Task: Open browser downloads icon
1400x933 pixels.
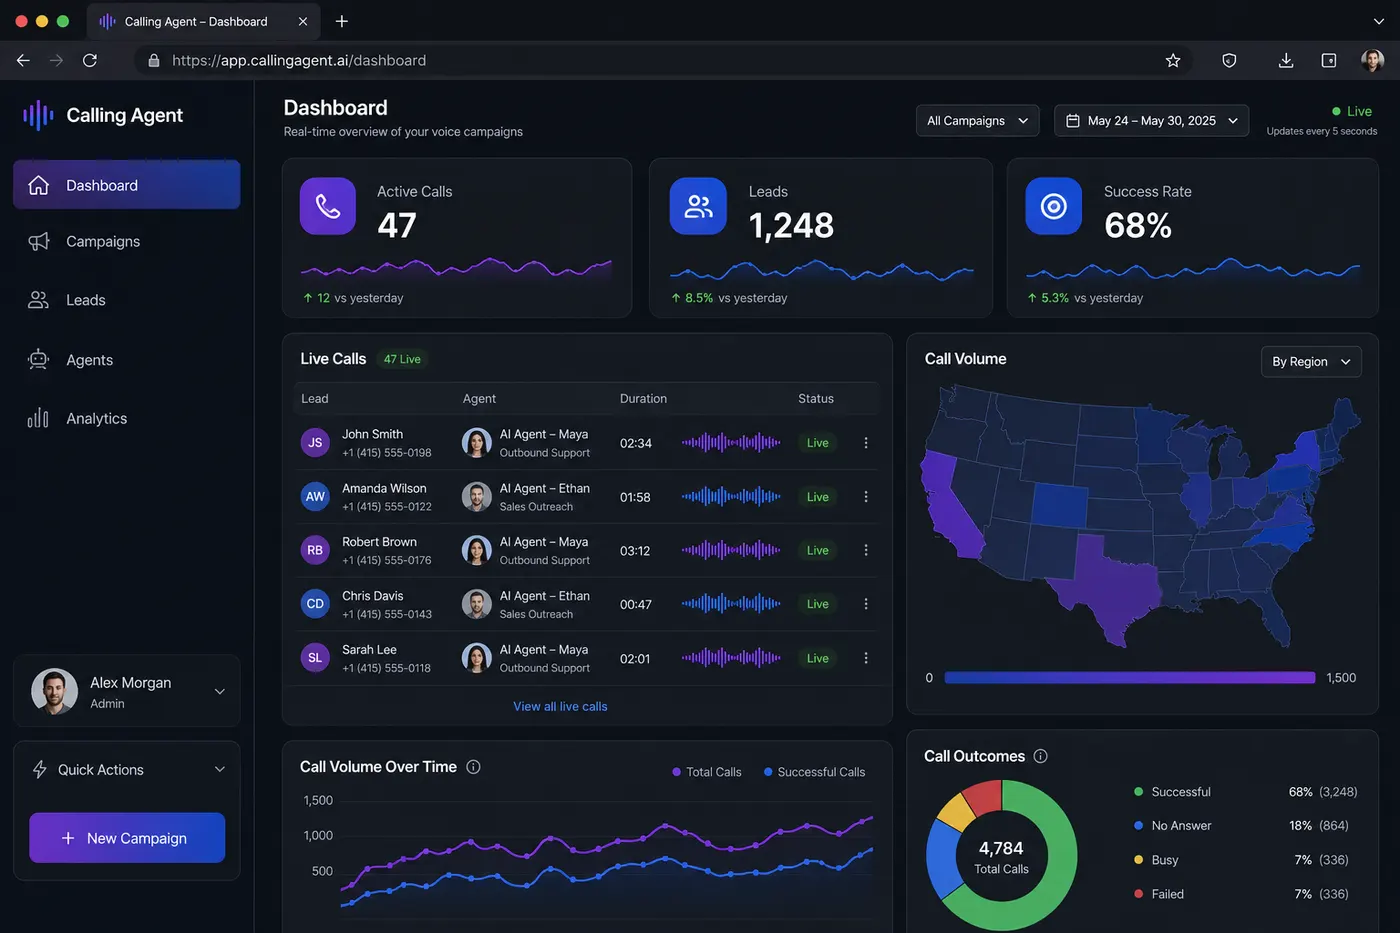Action: (1286, 61)
